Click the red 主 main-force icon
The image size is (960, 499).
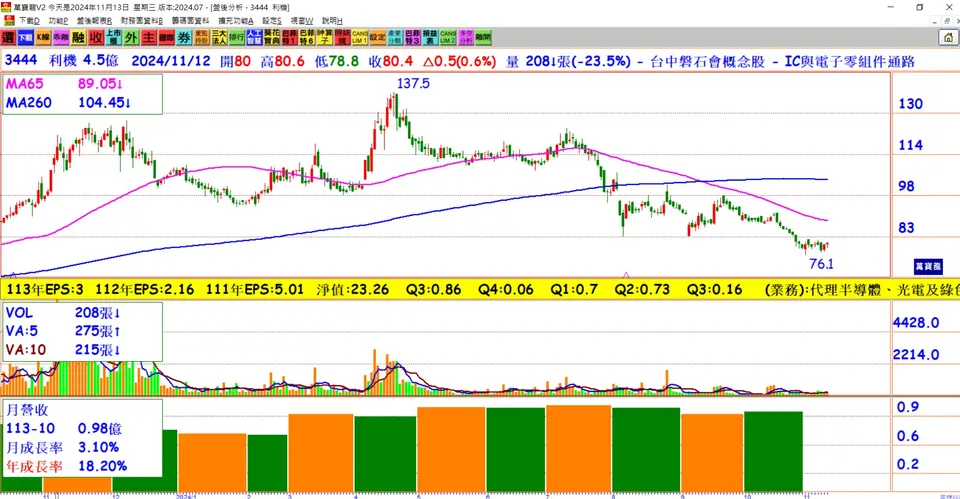[149, 37]
